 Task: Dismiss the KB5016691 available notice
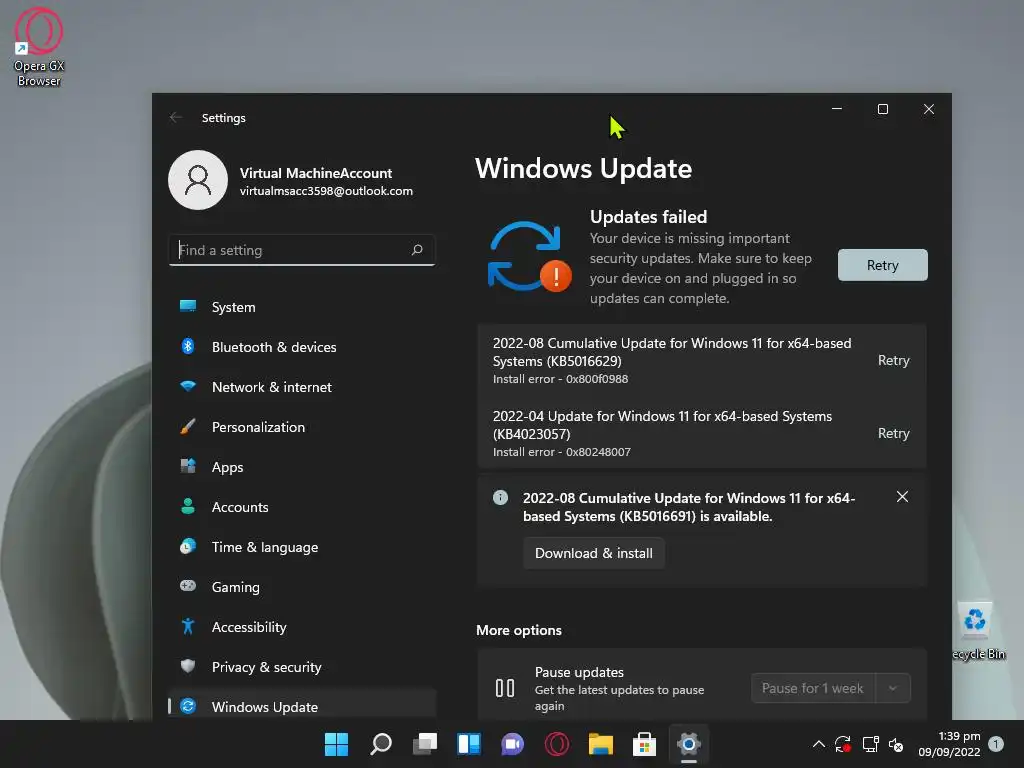[902, 497]
